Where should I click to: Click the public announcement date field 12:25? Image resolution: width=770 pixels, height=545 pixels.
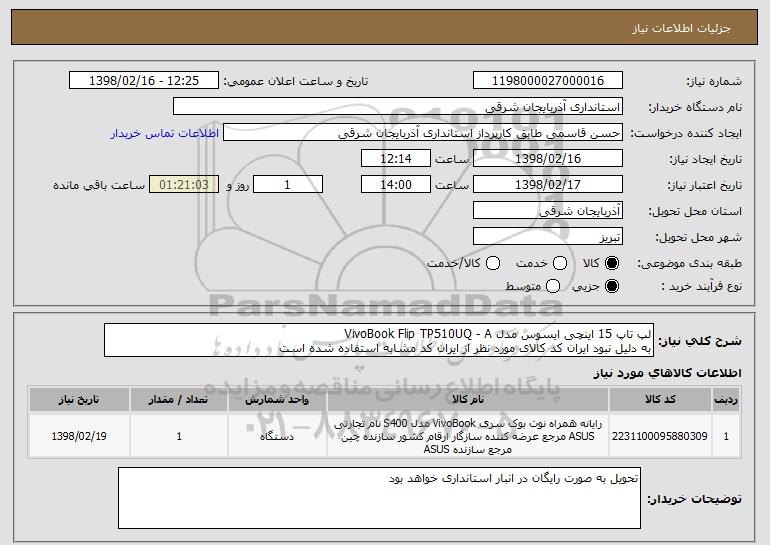coord(144,81)
